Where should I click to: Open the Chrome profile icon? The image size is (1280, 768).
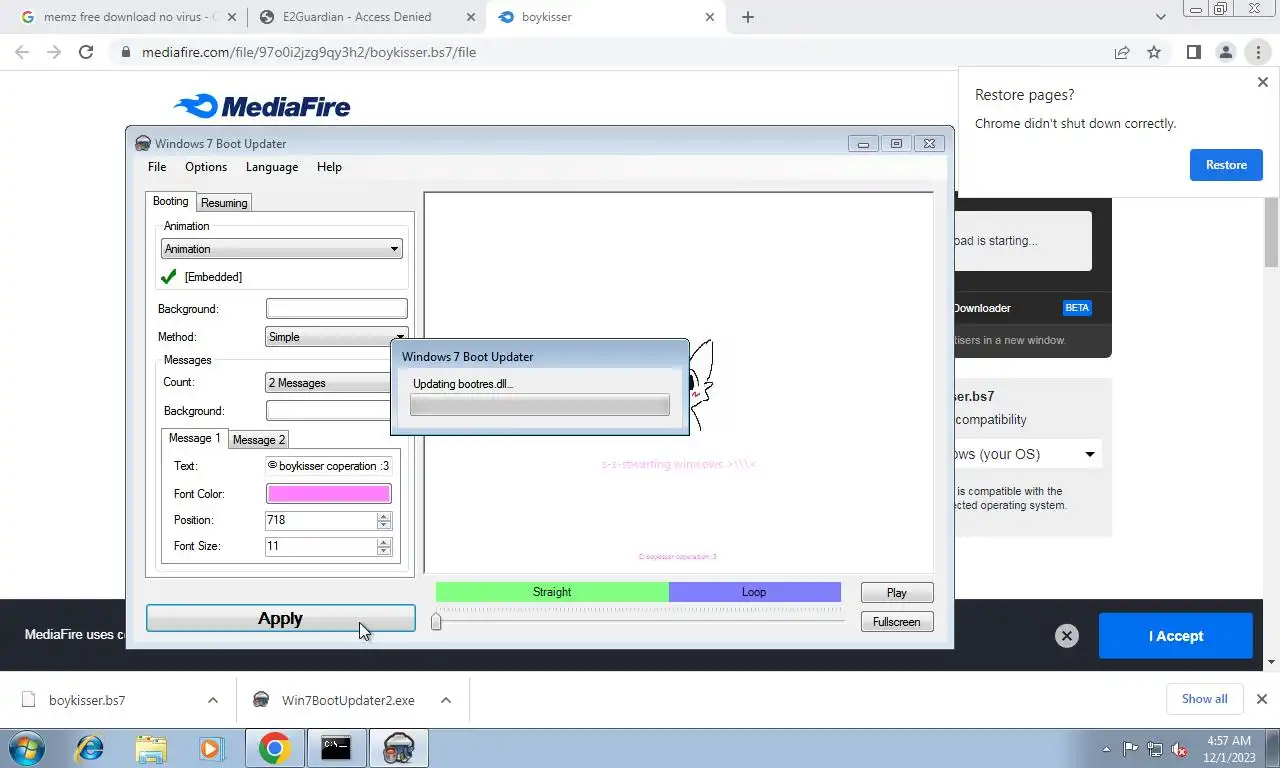tap(1226, 52)
